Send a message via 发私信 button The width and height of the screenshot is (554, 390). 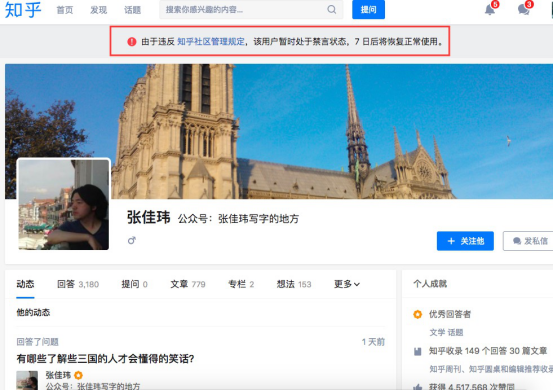[528, 241]
